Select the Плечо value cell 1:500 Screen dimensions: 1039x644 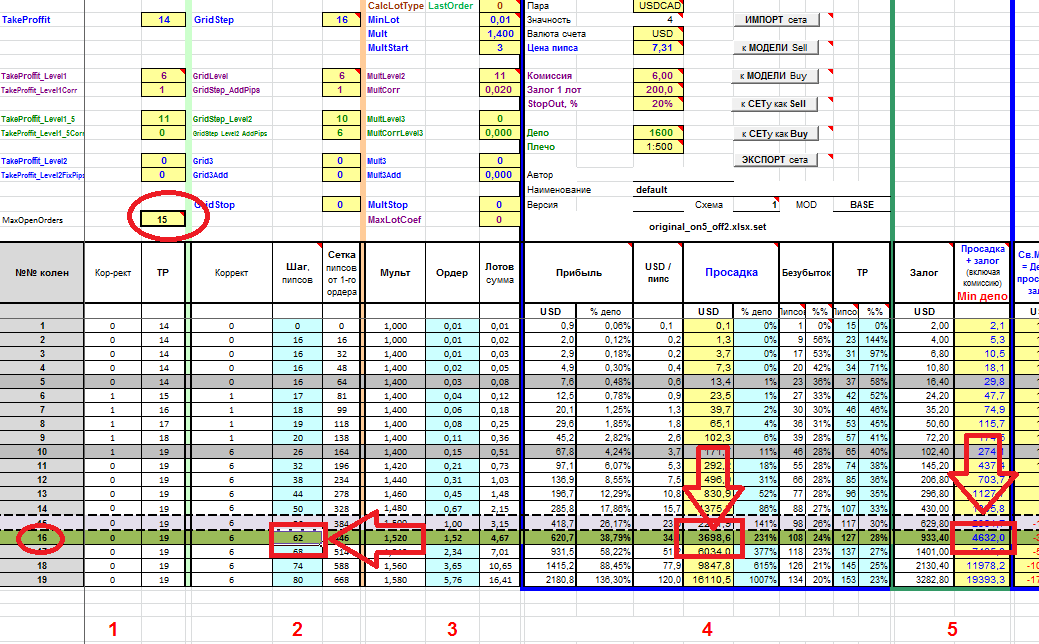point(659,146)
